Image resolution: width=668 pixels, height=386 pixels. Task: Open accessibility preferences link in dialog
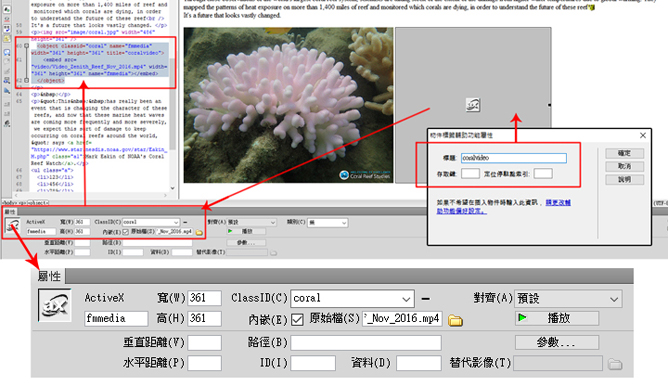tap(504, 207)
